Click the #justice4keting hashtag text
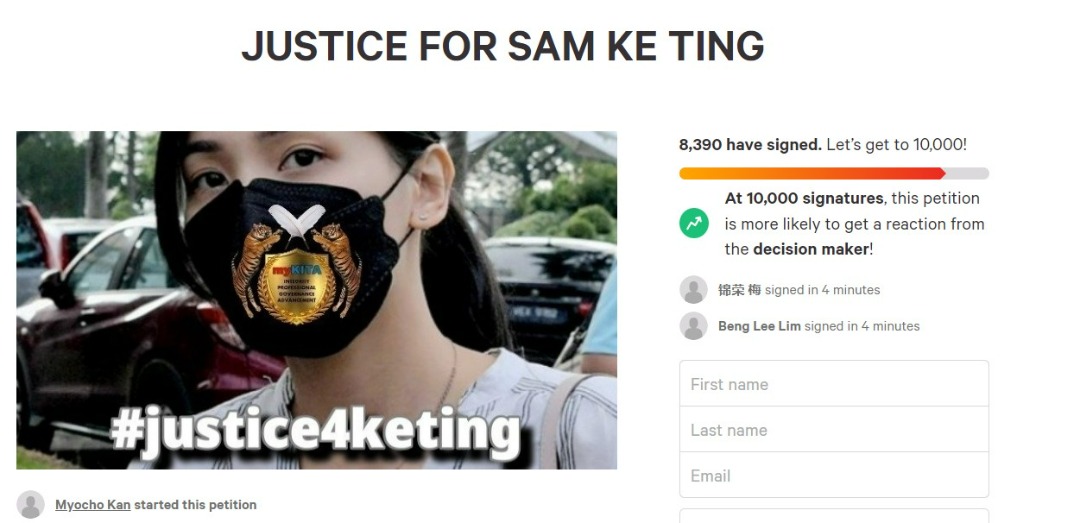1080x523 pixels. [x=315, y=433]
